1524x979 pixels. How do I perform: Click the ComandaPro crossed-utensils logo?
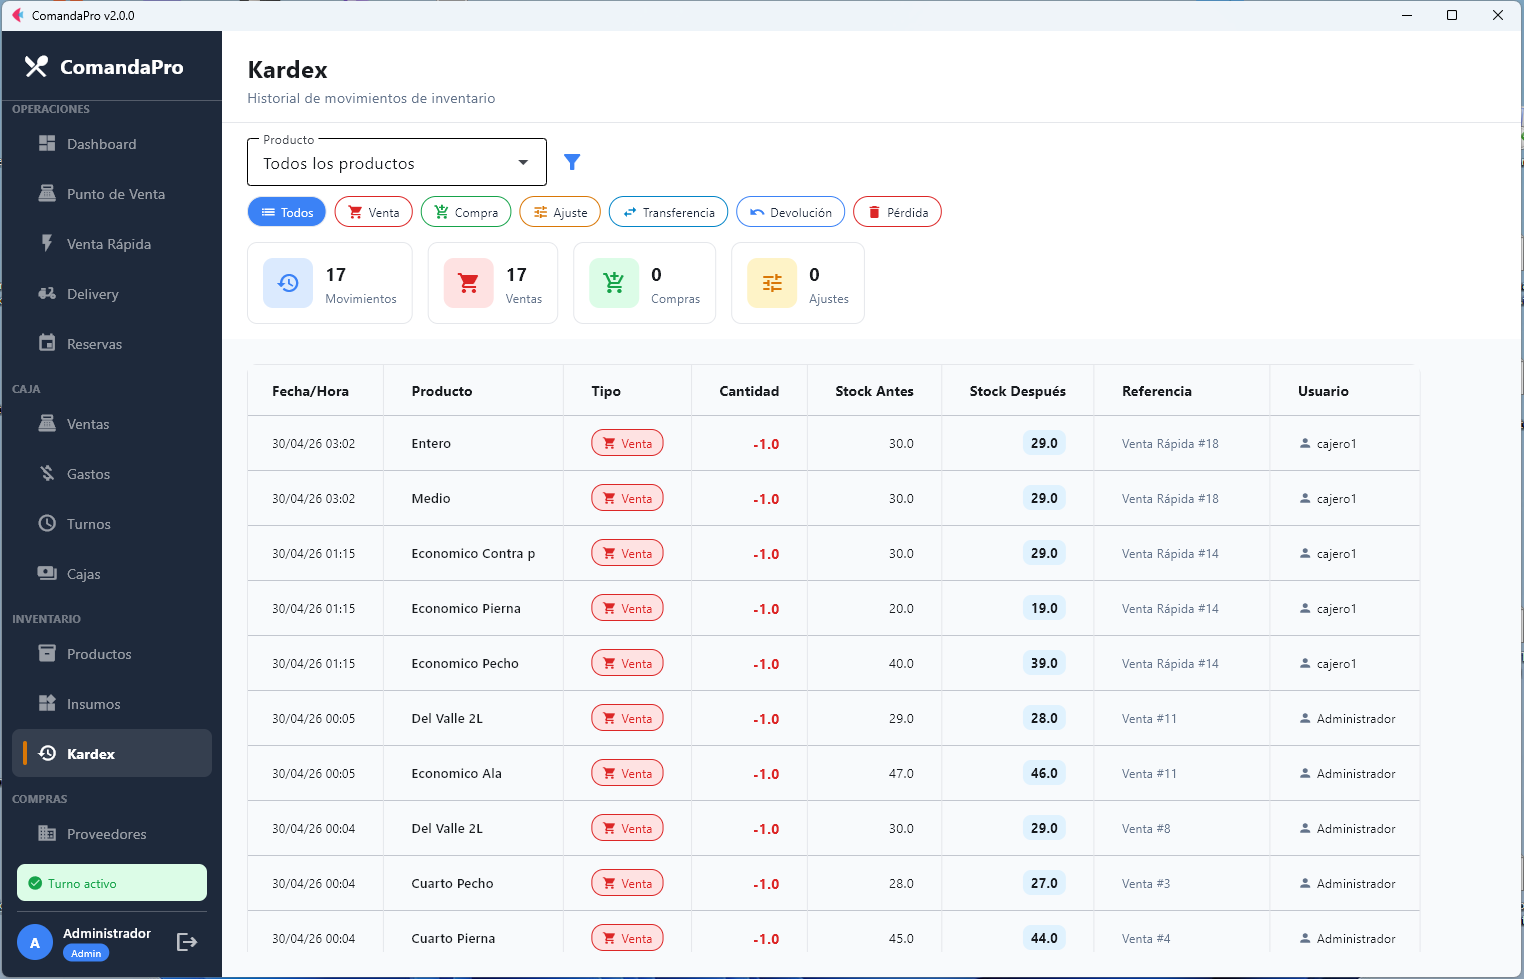coord(36,66)
